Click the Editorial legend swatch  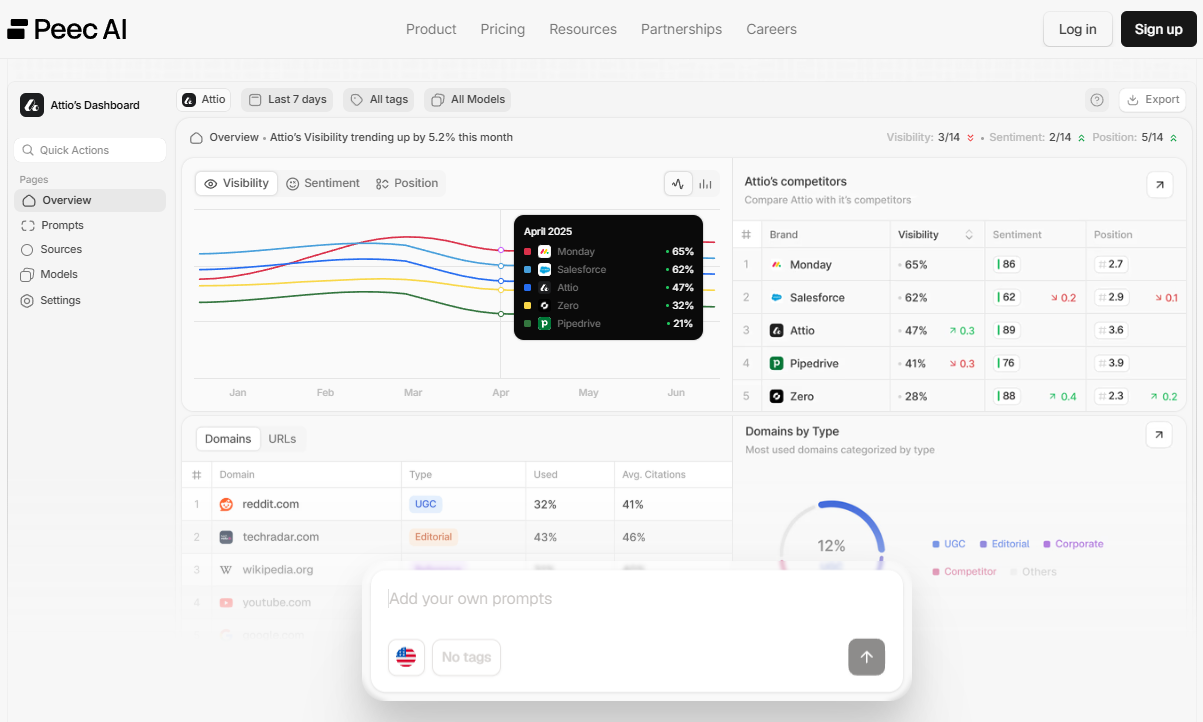pos(984,544)
